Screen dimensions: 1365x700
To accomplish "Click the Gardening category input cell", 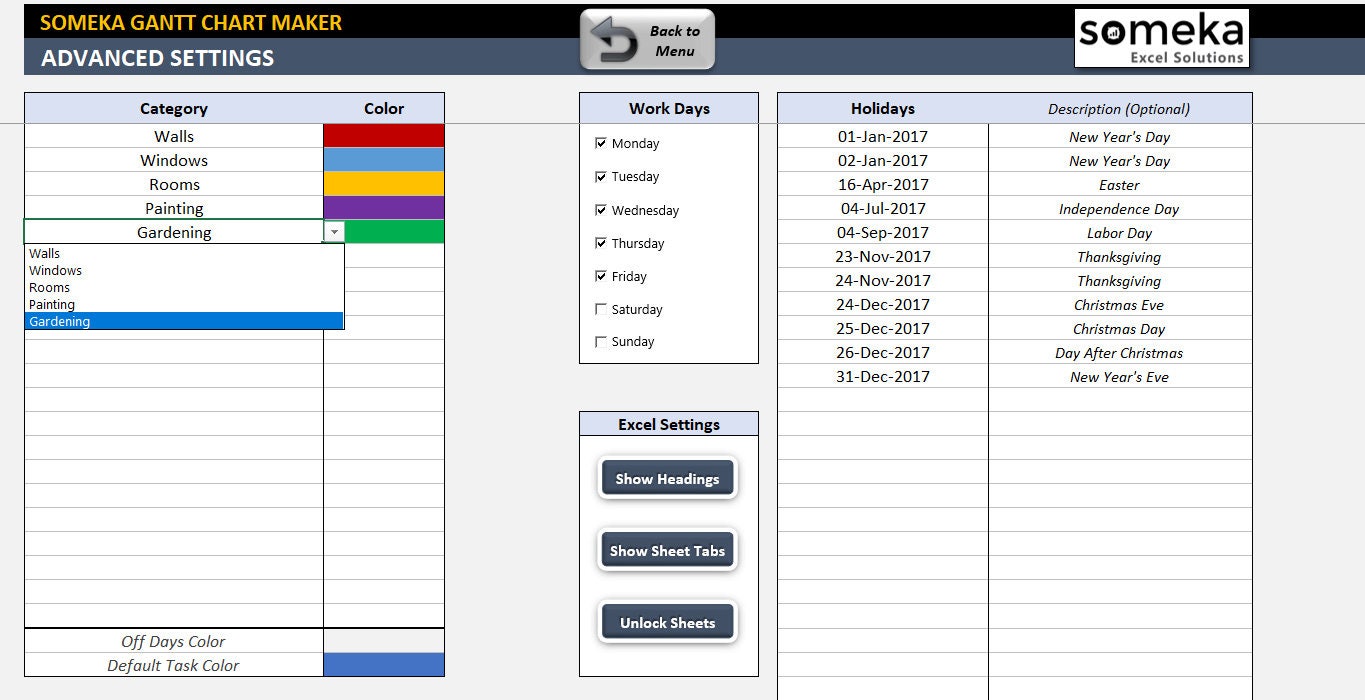I will (174, 232).
